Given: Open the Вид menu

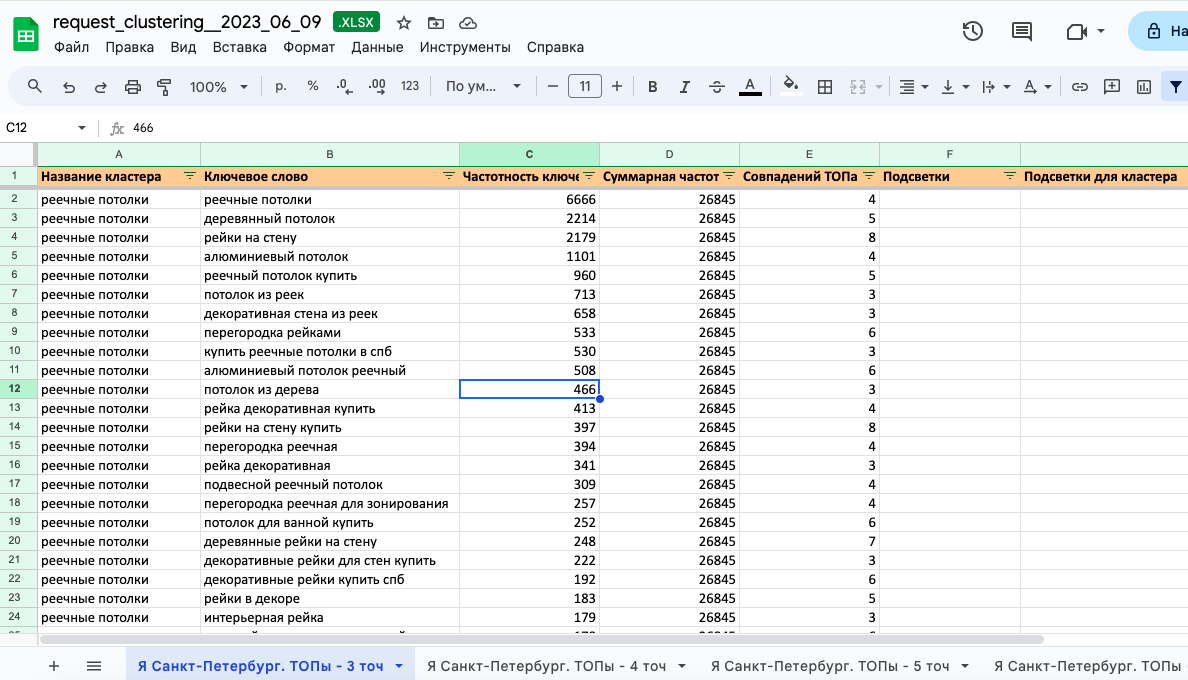Looking at the screenshot, I should pos(183,47).
